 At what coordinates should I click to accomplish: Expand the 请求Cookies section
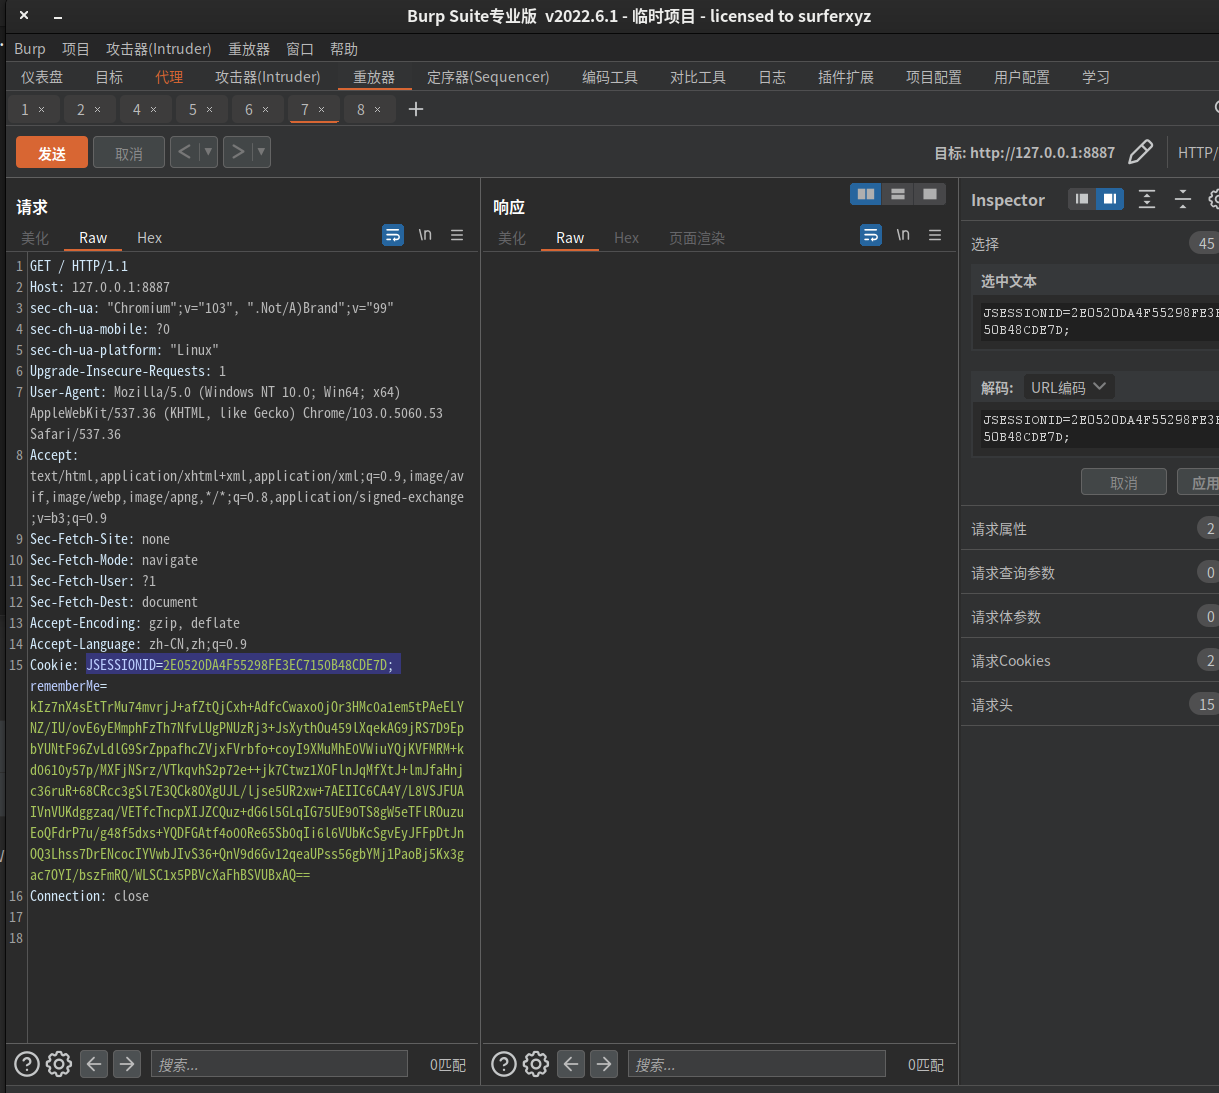1090,661
